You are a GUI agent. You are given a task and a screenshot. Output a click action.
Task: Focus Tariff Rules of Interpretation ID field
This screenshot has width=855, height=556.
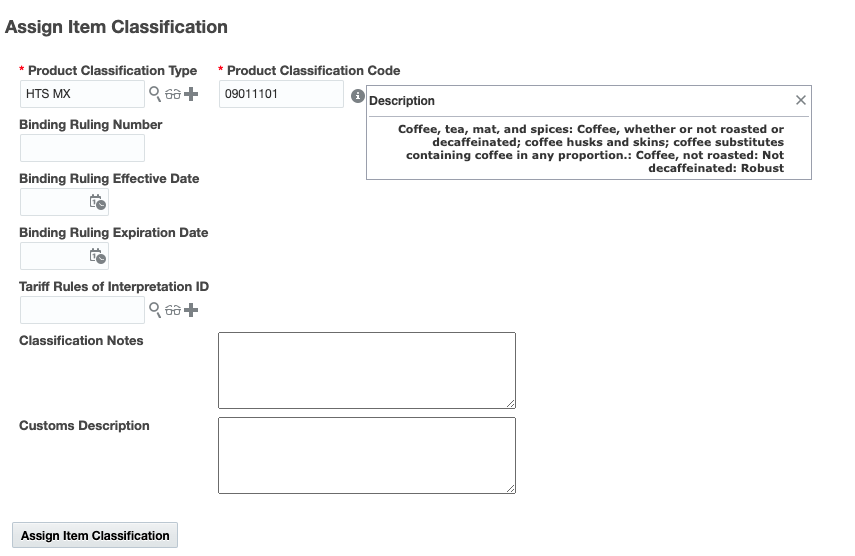click(x=82, y=310)
